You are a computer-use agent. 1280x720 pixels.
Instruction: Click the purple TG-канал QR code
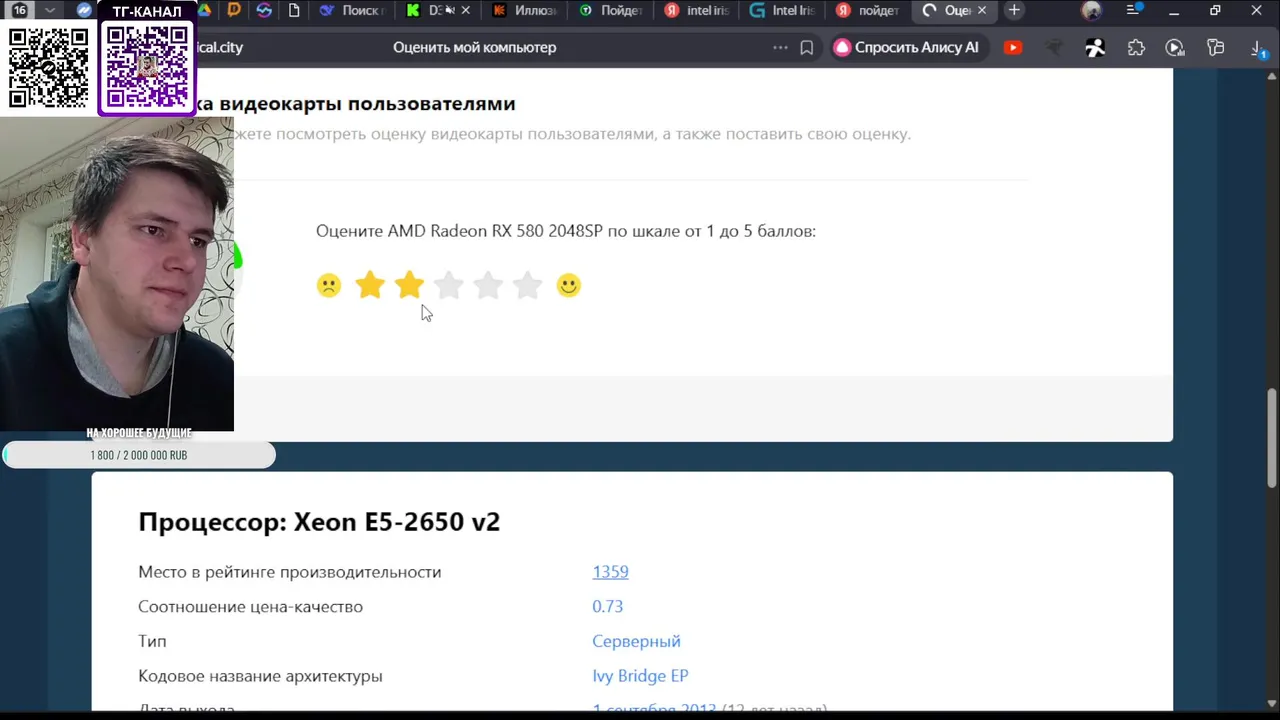pos(148,67)
